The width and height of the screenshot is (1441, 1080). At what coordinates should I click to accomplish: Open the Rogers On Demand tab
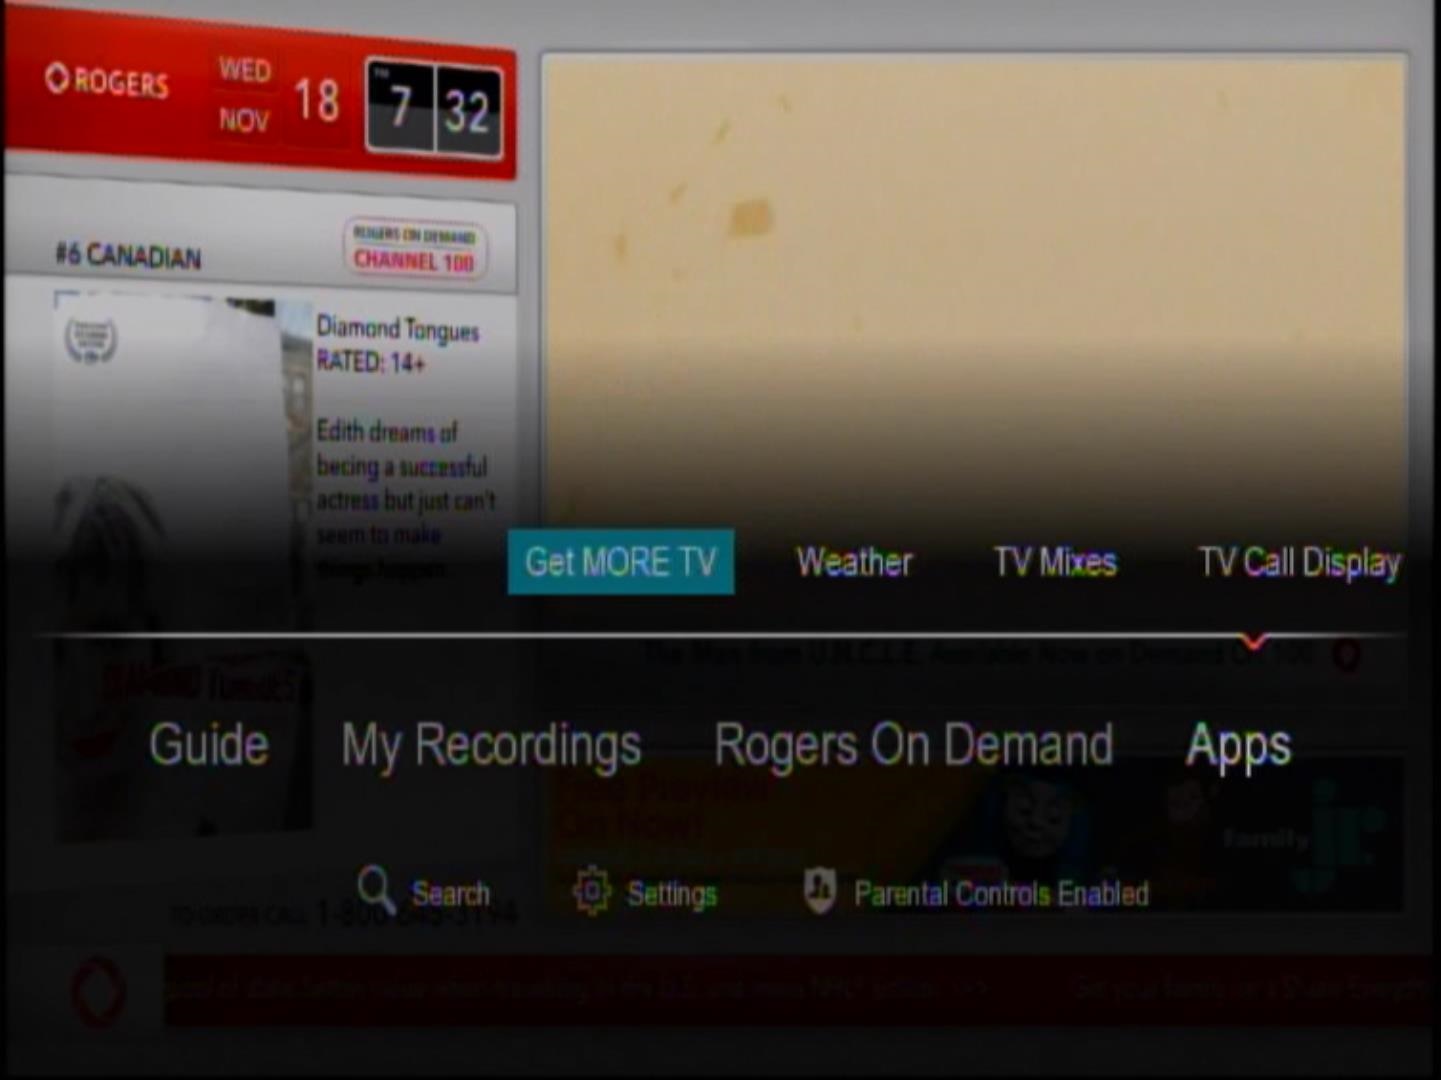[x=913, y=745]
